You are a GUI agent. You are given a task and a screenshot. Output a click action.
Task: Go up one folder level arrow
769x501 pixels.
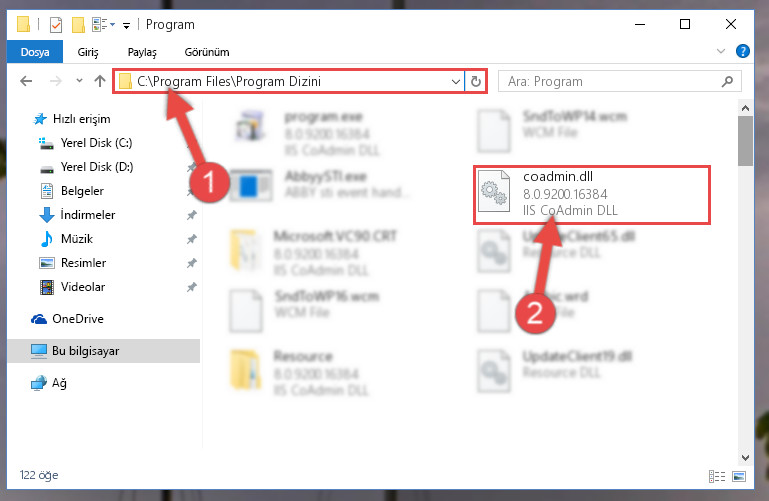[100, 81]
